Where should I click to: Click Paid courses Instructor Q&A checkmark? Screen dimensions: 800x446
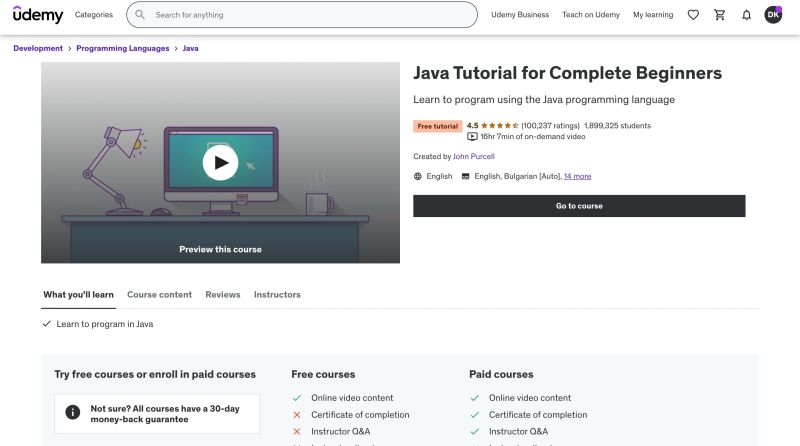(x=475, y=432)
